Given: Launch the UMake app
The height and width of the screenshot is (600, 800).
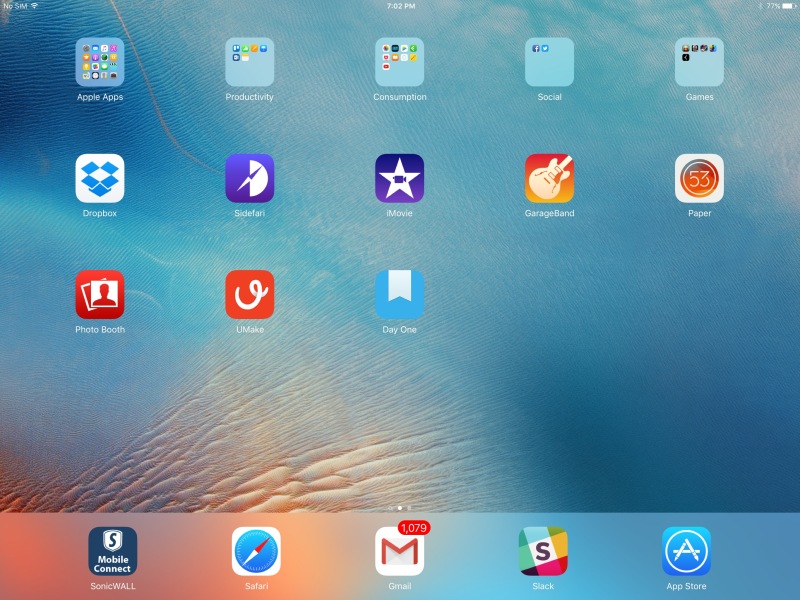Looking at the screenshot, I should (x=249, y=294).
